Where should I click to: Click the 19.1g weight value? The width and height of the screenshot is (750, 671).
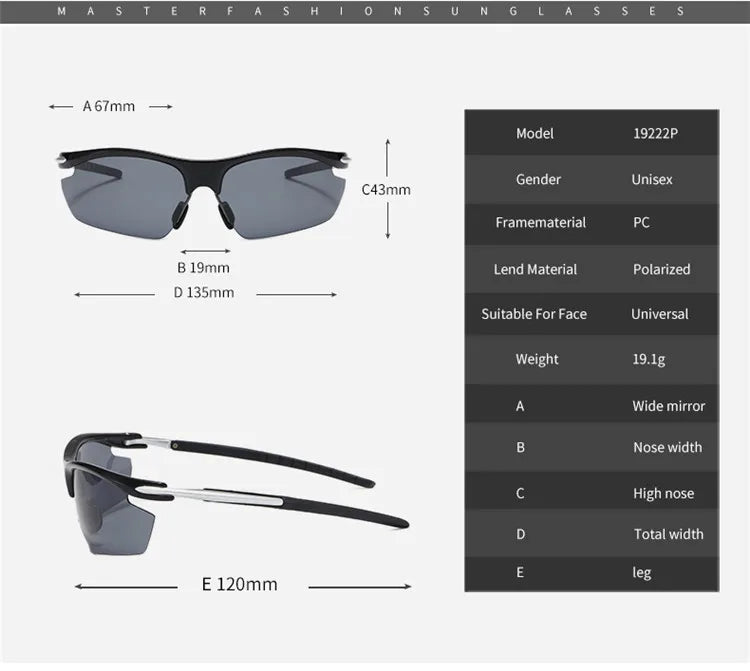(x=651, y=359)
